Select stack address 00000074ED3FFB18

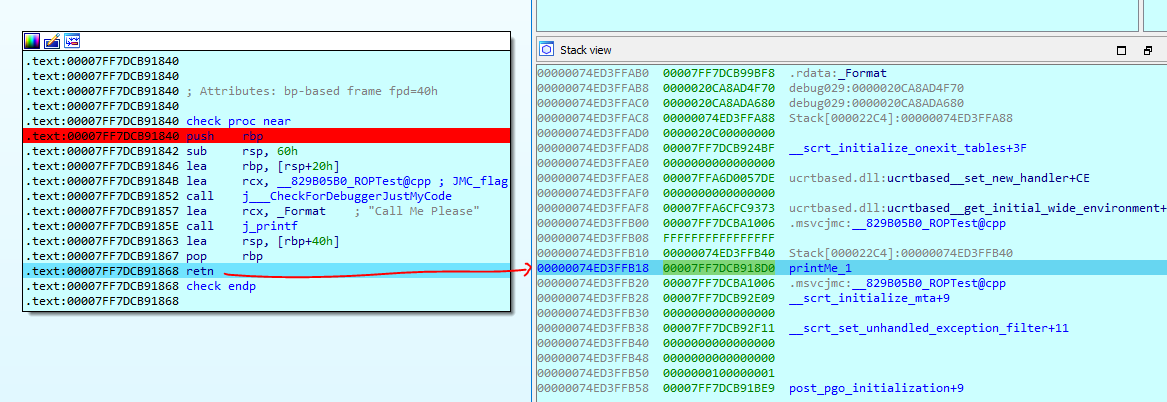[x=593, y=268]
